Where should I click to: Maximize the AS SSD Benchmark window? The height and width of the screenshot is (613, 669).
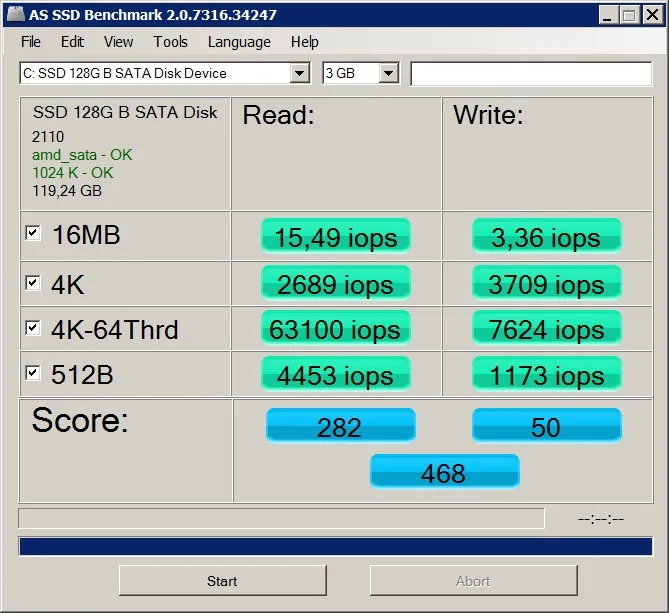pyautogui.click(x=629, y=15)
